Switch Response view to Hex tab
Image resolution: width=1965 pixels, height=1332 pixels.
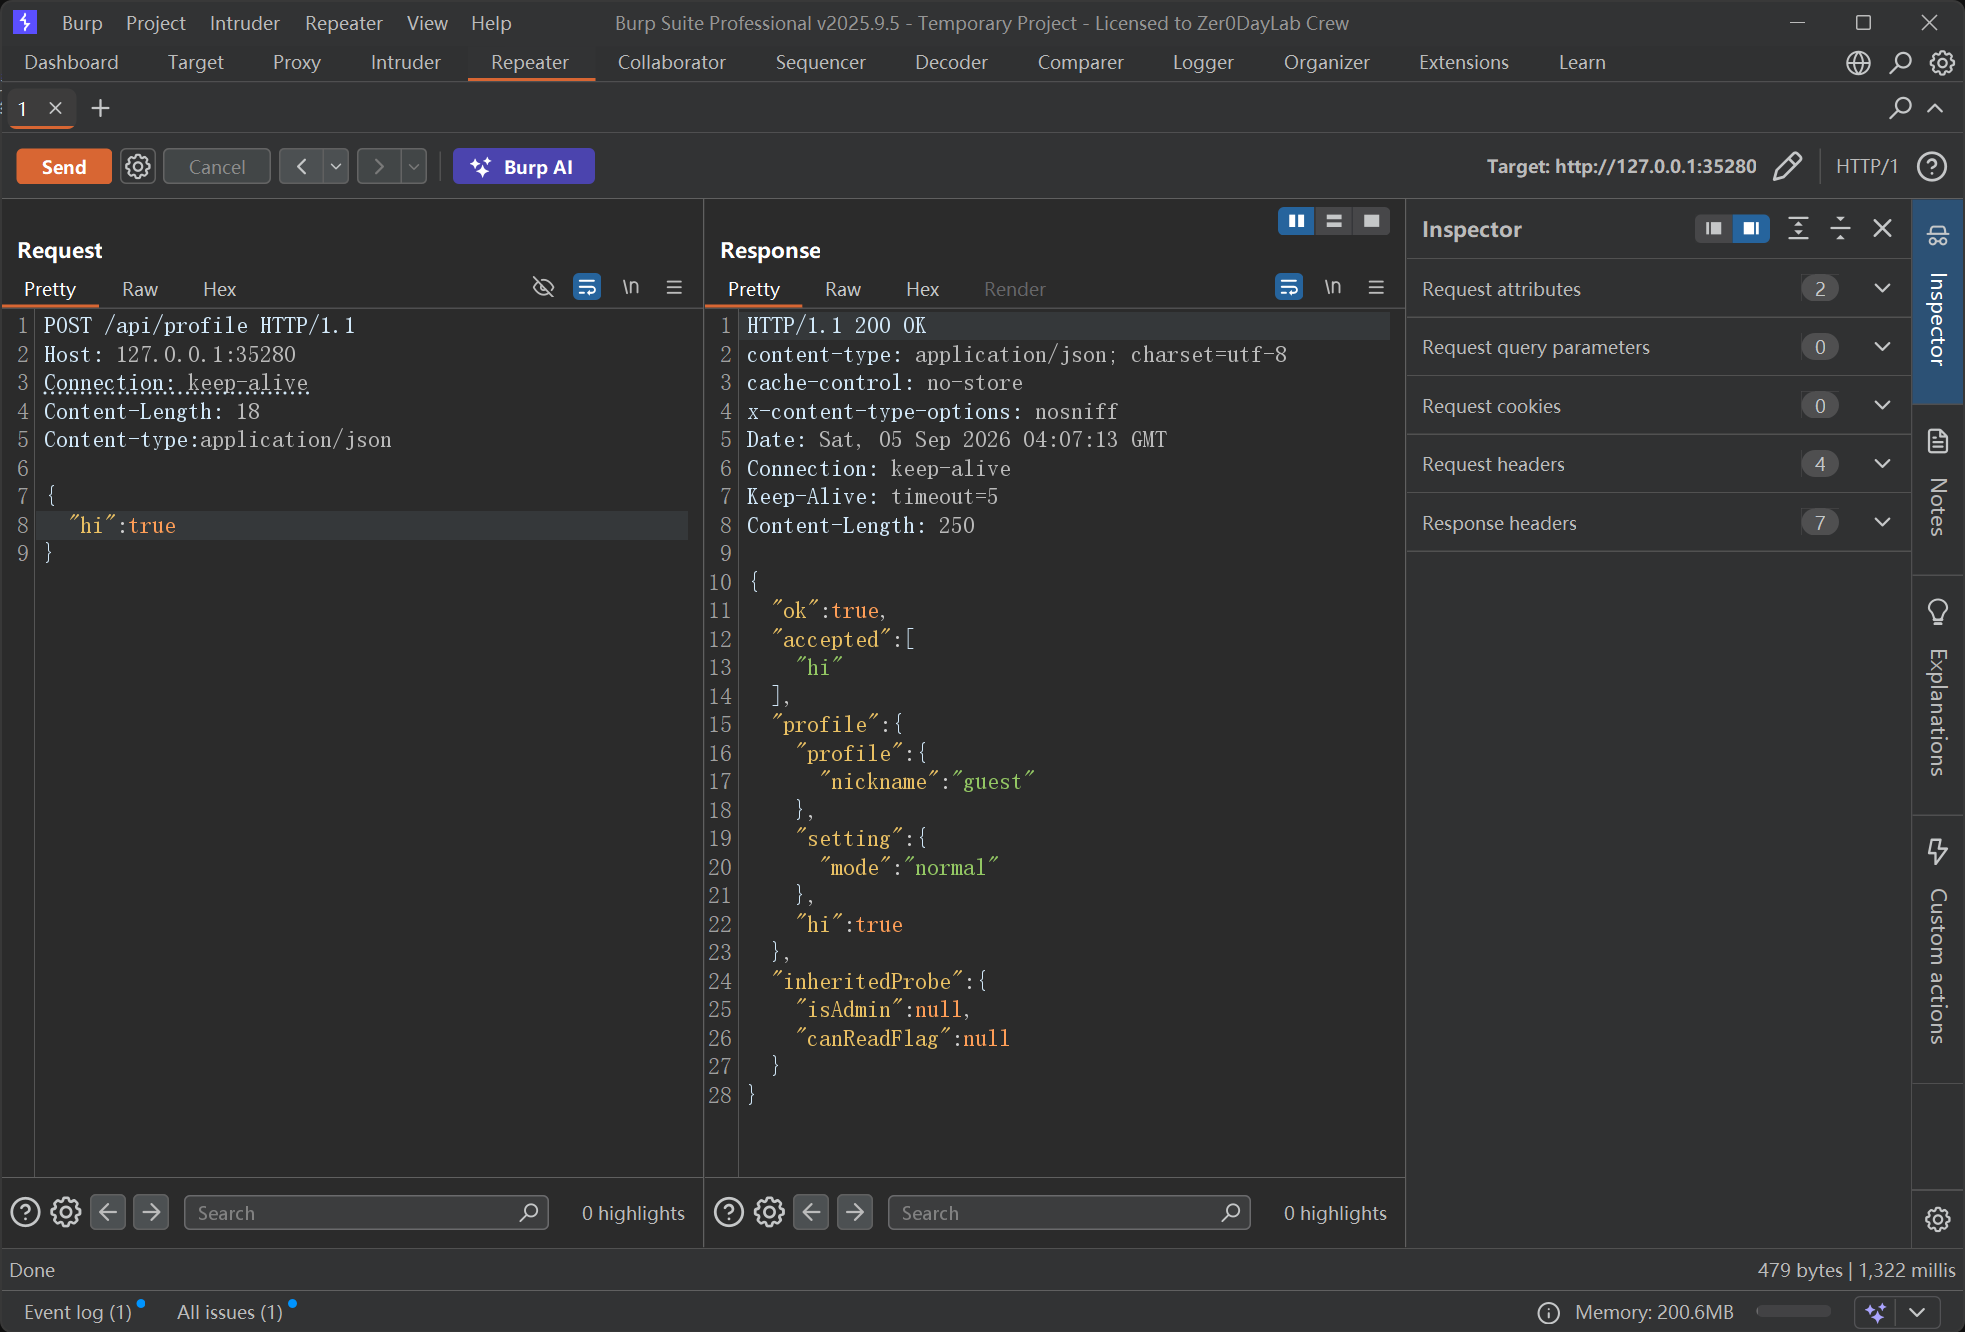[x=922, y=289]
